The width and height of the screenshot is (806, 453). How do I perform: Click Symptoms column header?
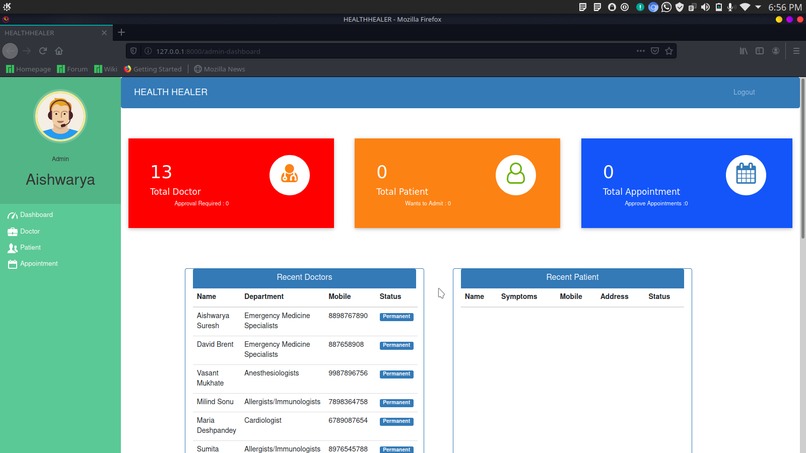coord(519,297)
